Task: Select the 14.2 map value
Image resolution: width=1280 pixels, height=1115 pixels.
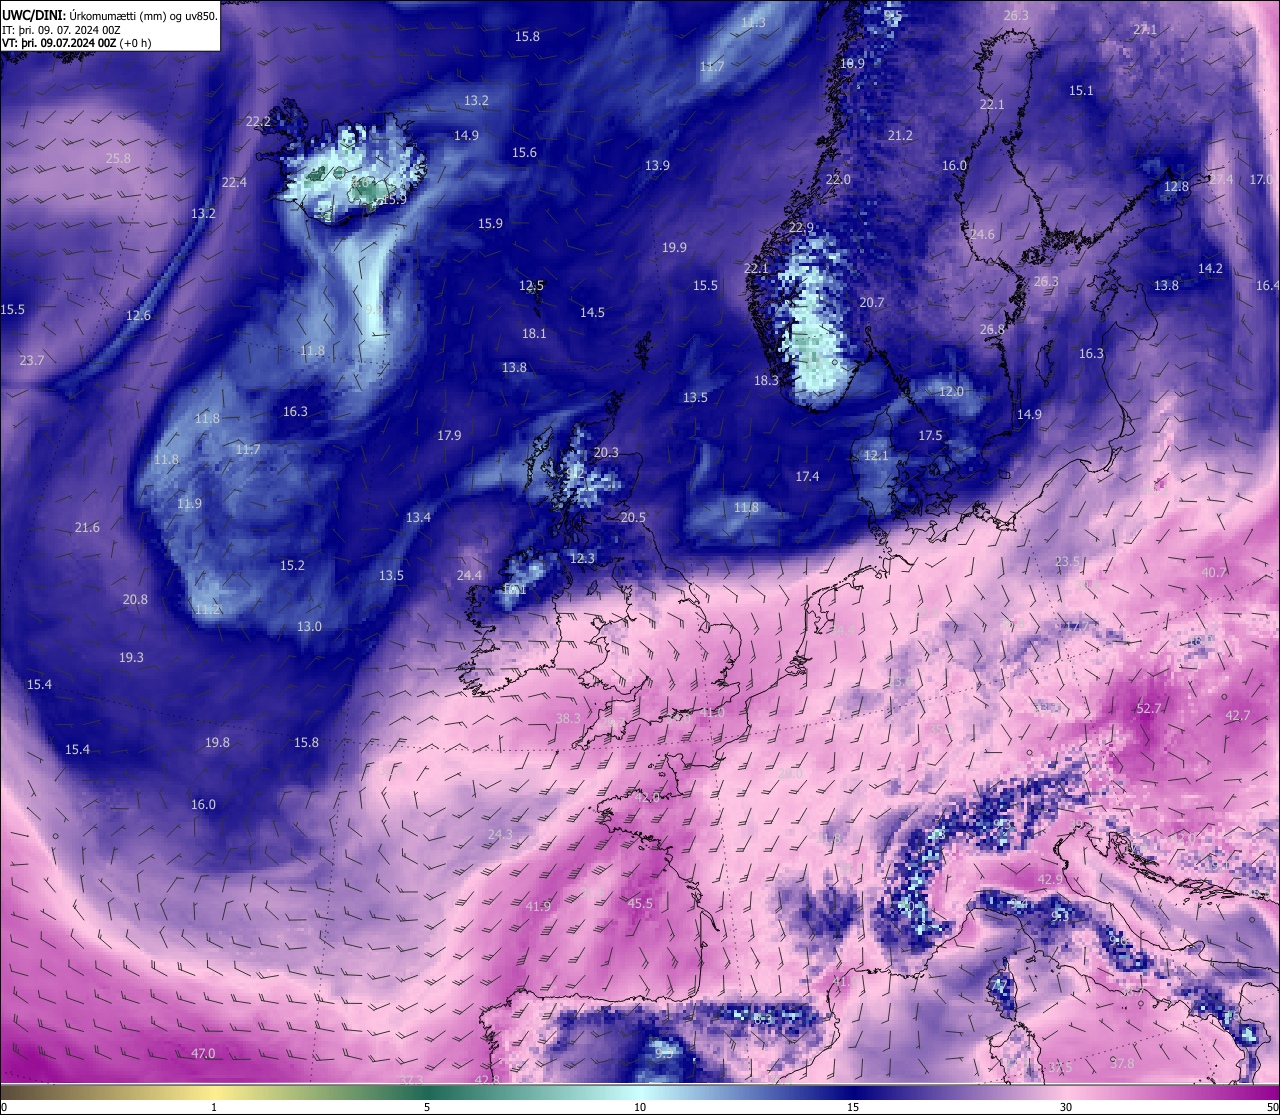Action: pos(1210,269)
